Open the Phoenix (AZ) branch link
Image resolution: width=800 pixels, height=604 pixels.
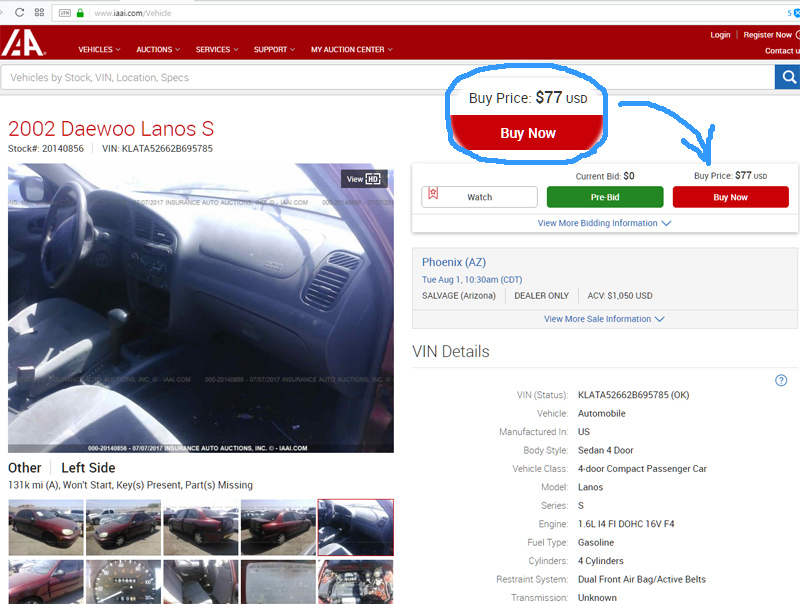(453, 262)
